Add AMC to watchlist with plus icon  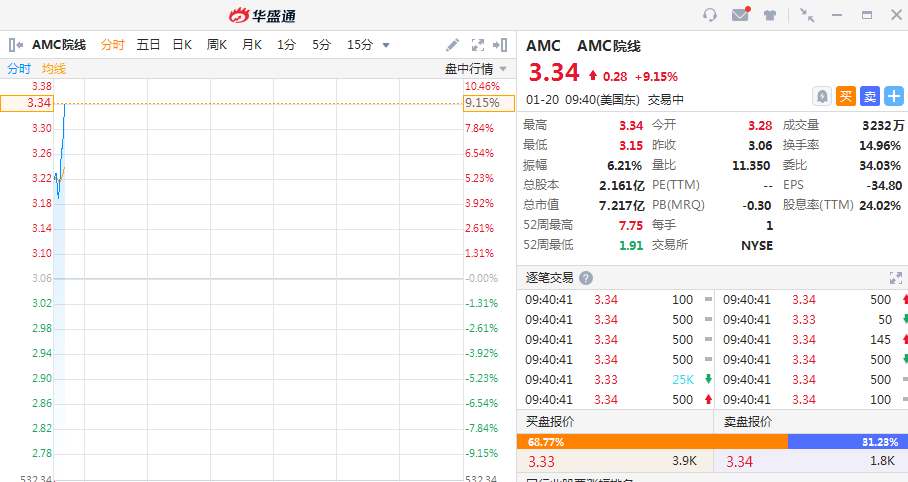894,96
